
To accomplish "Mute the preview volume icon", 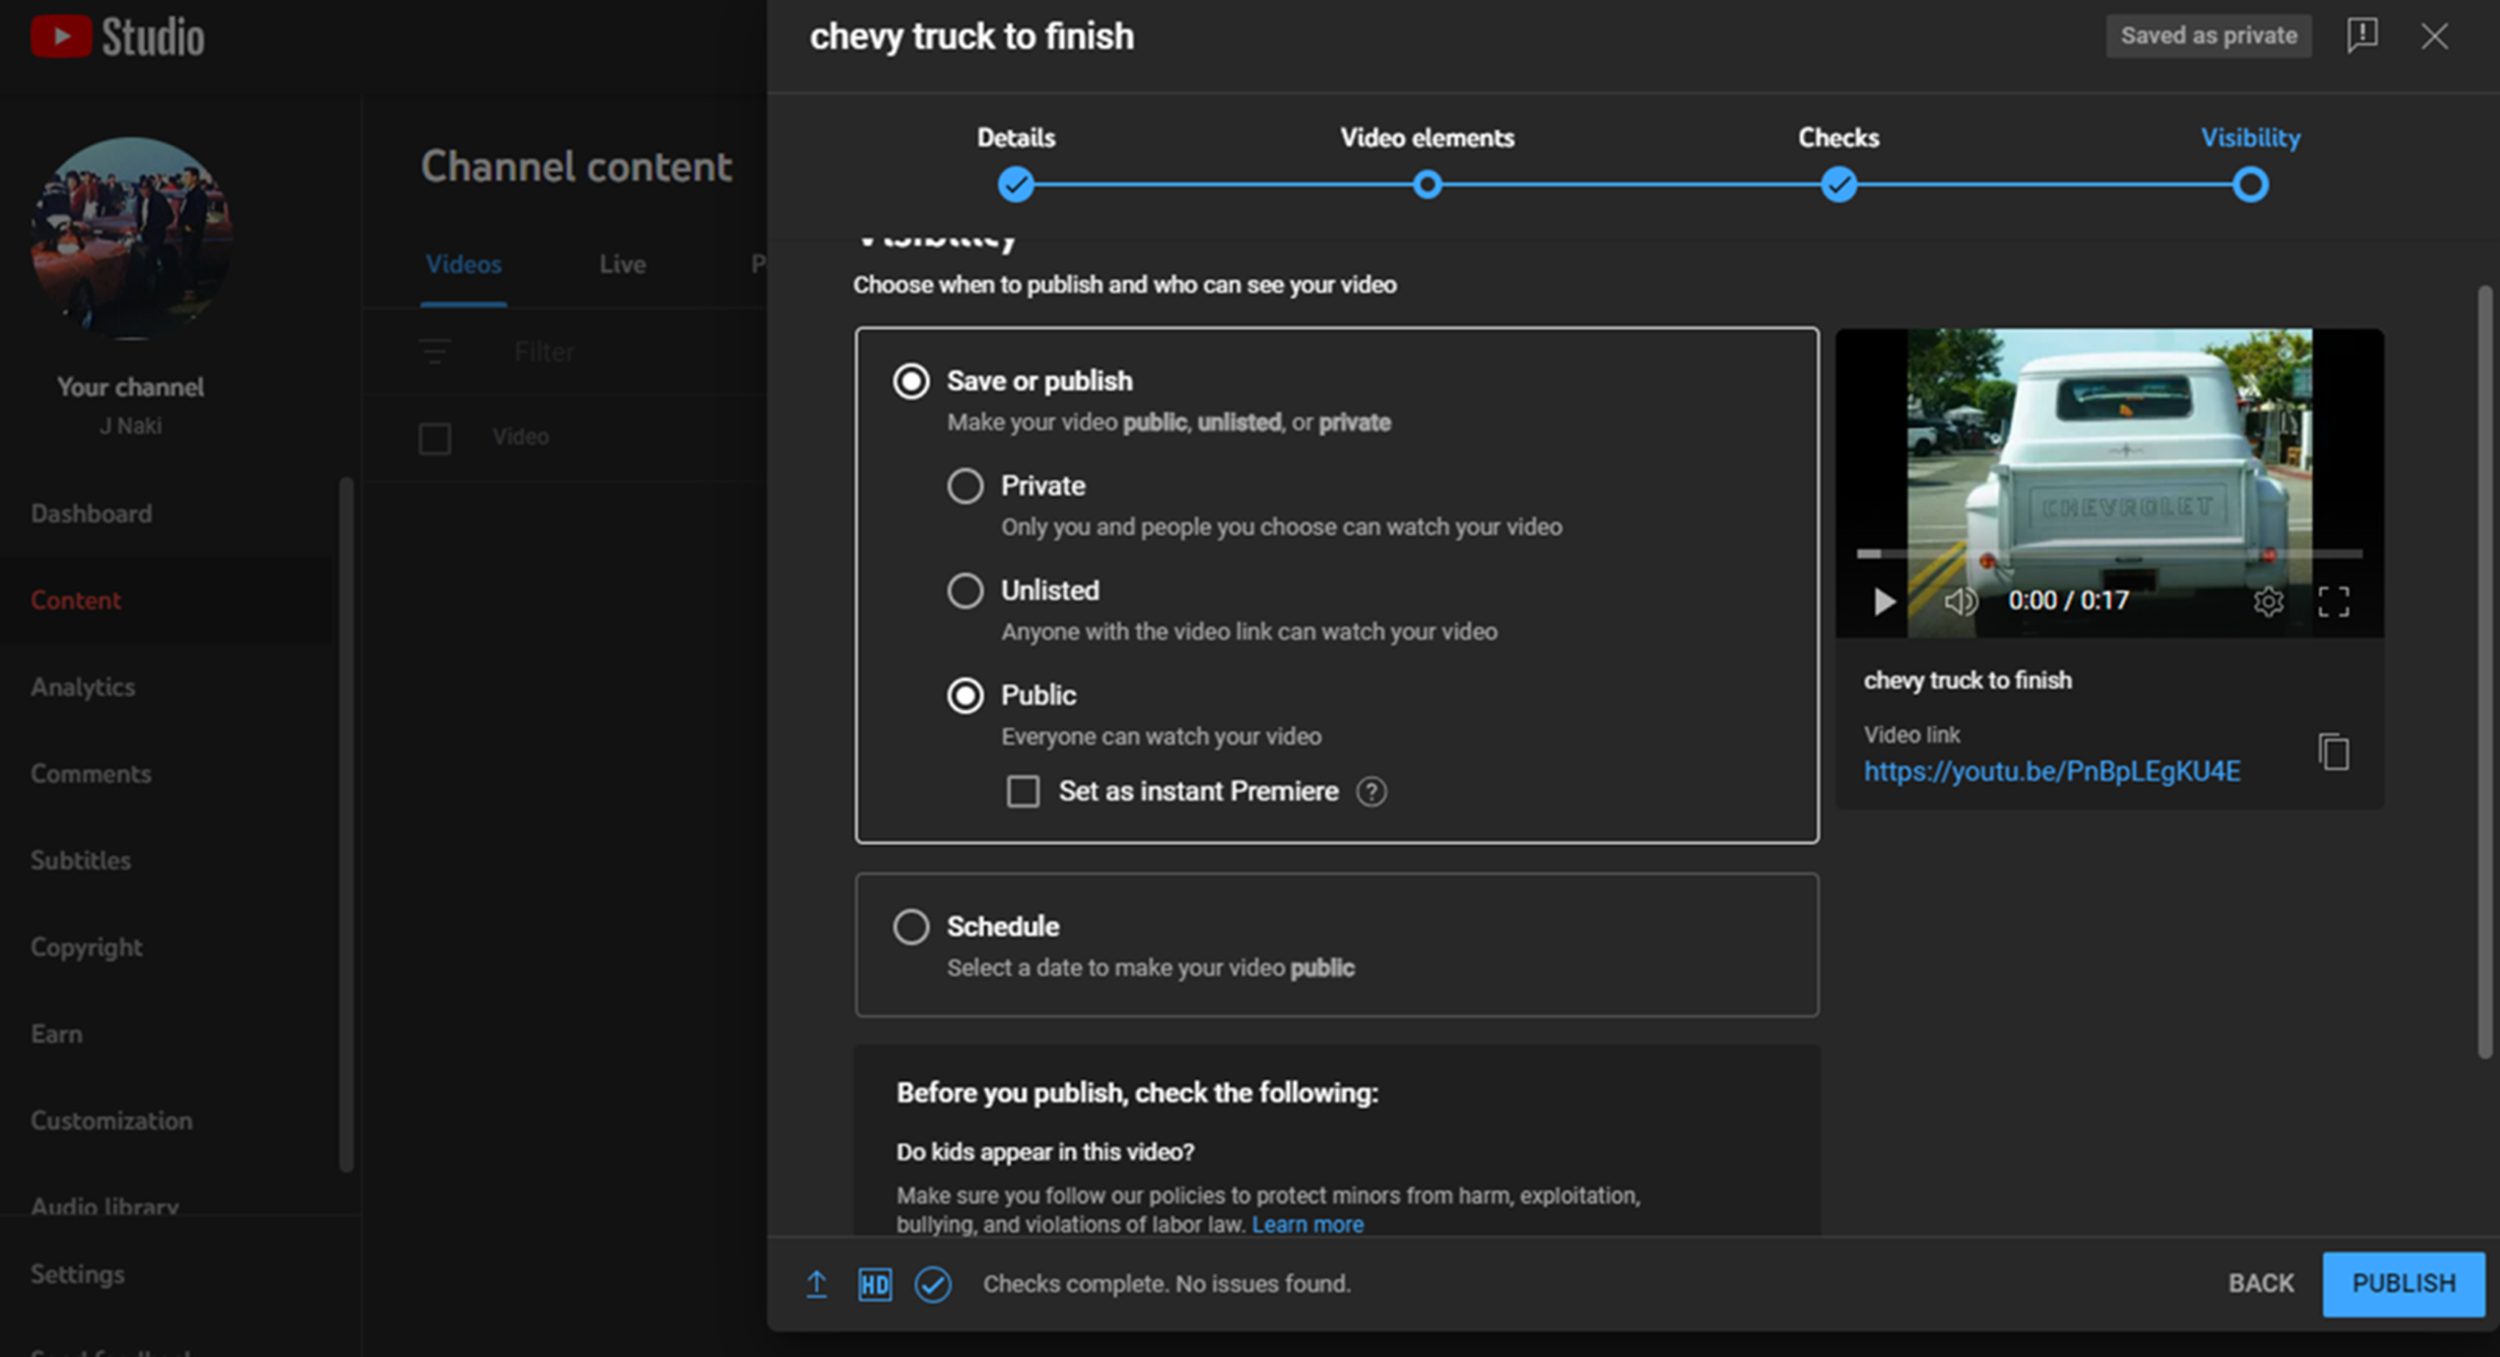I will [x=1959, y=601].
